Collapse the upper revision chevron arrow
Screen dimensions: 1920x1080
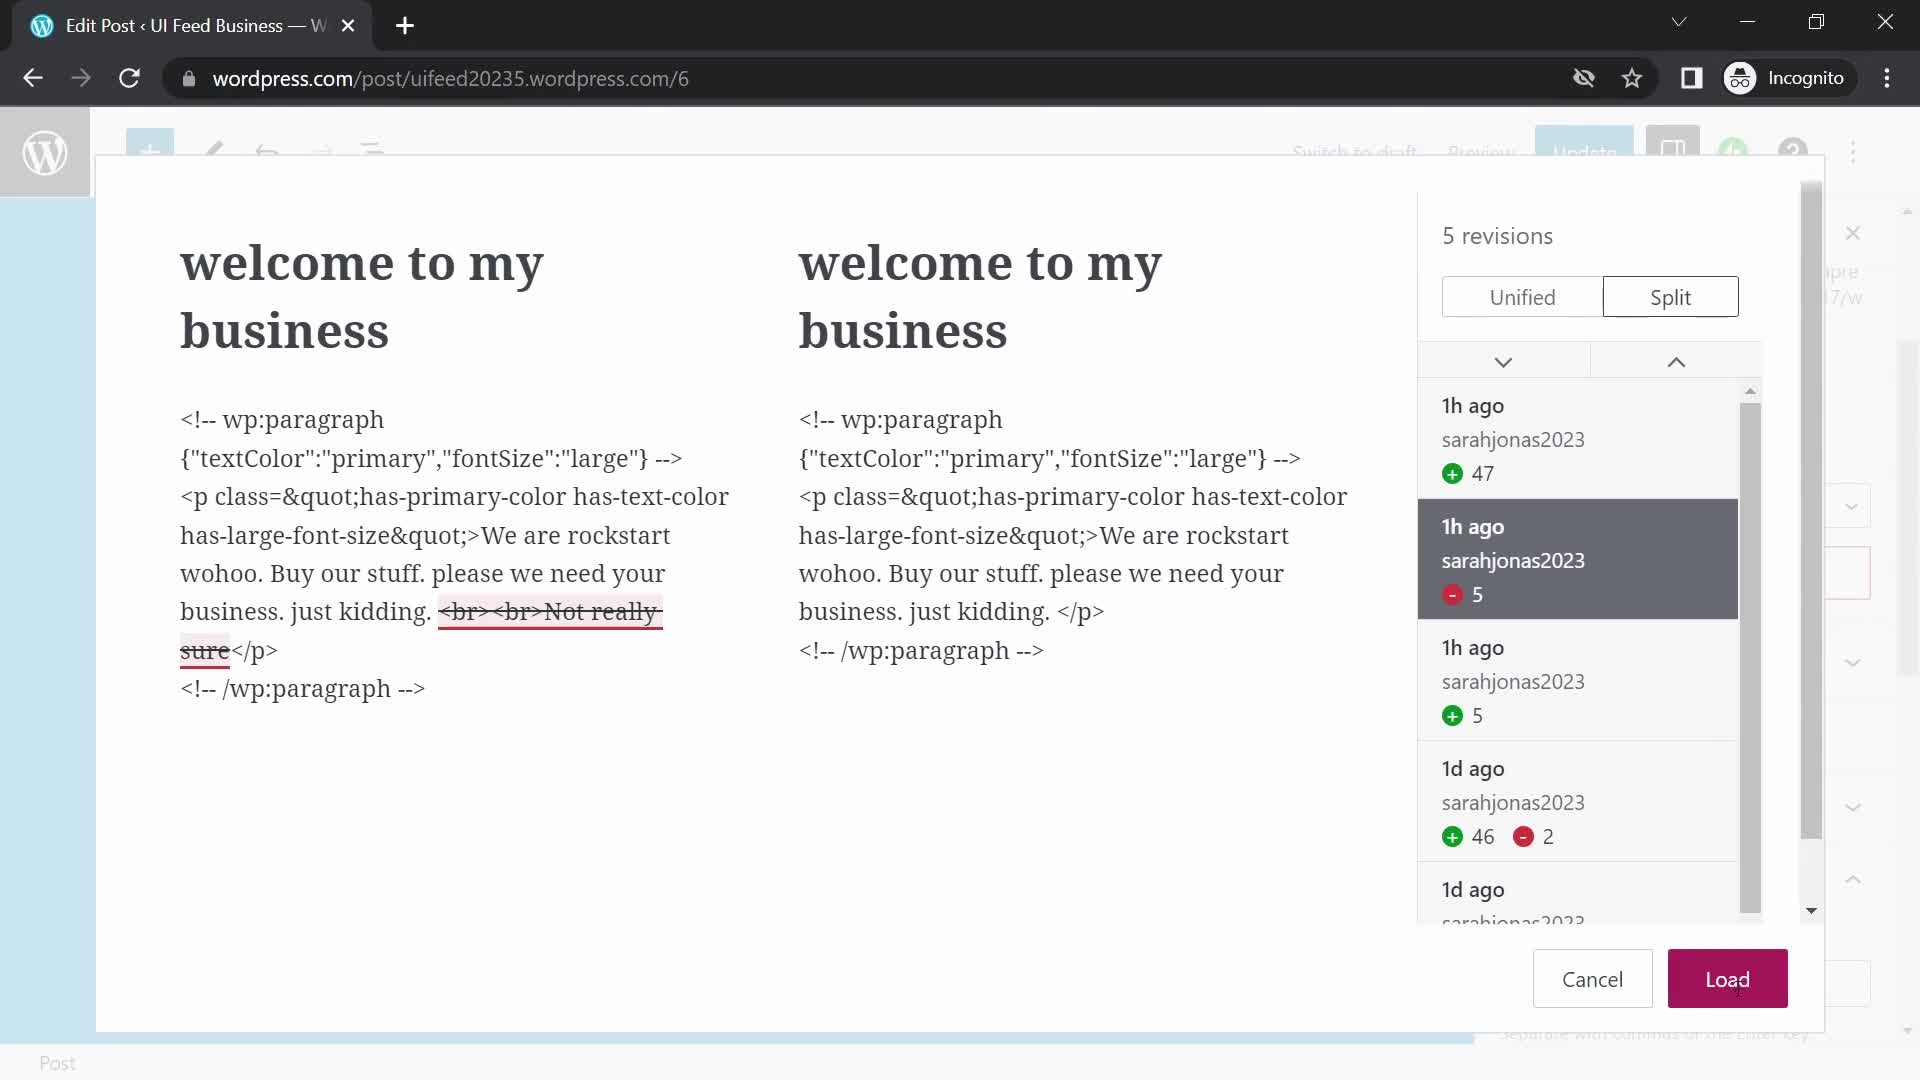click(1676, 363)
